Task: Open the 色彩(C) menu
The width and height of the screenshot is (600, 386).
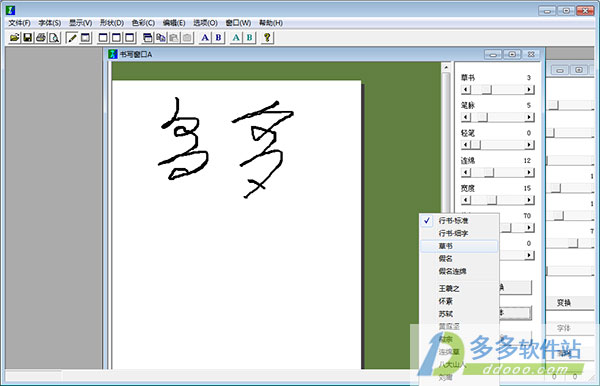Action: tap(143, 23)
